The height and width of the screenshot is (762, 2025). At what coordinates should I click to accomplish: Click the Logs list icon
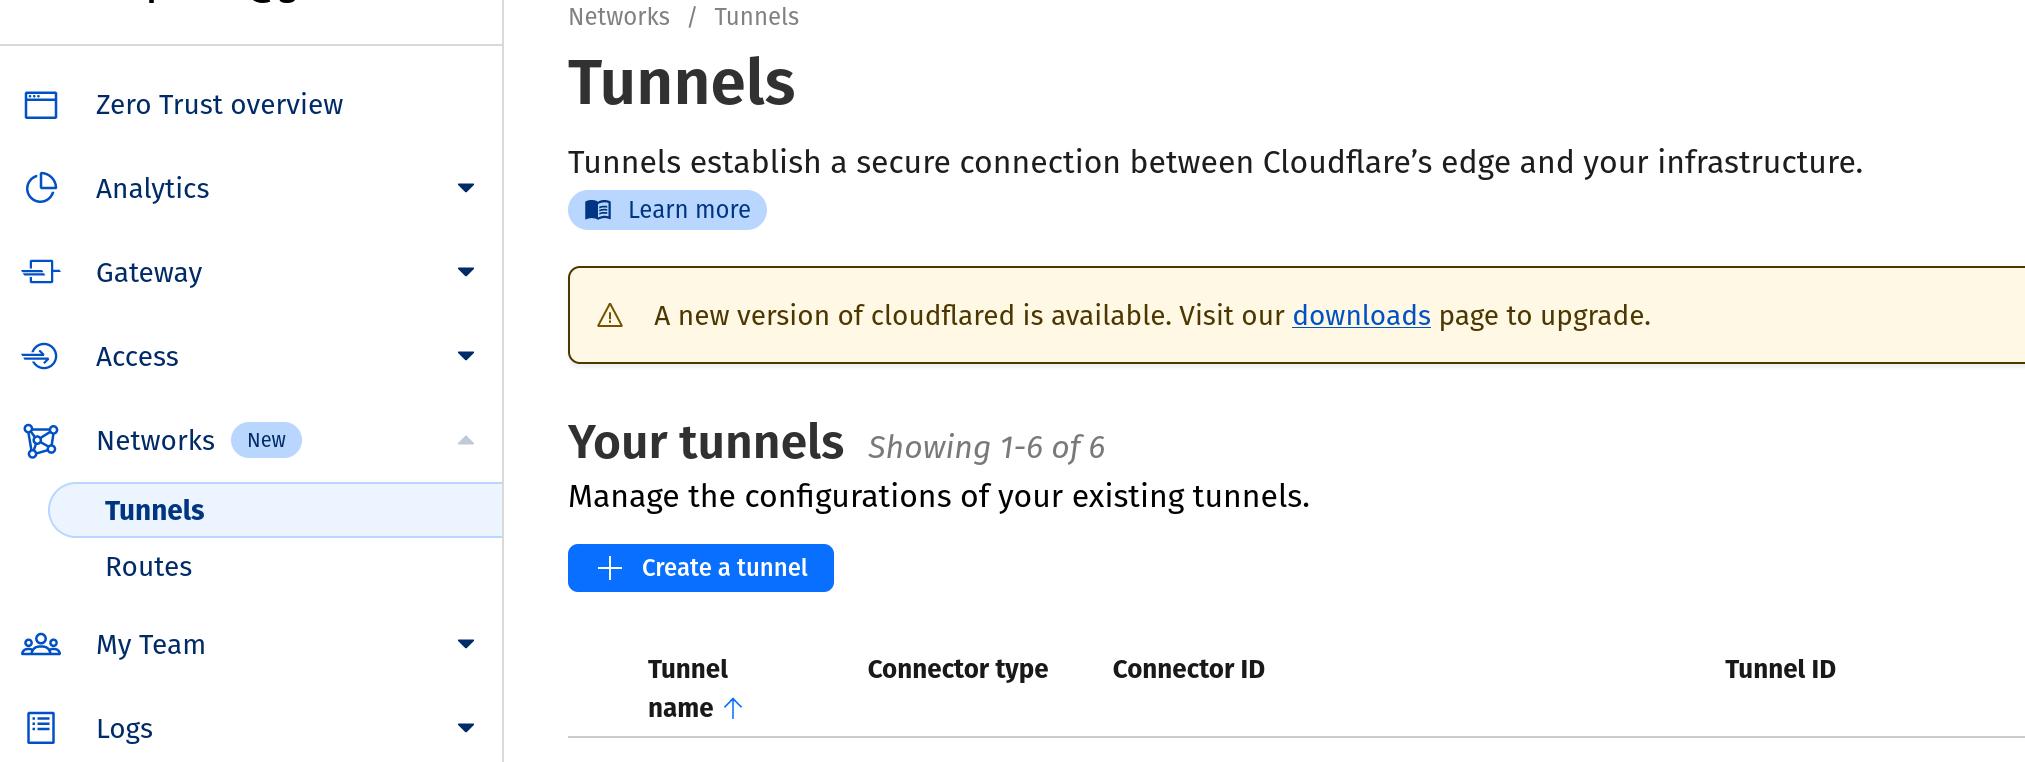(41, 728)
